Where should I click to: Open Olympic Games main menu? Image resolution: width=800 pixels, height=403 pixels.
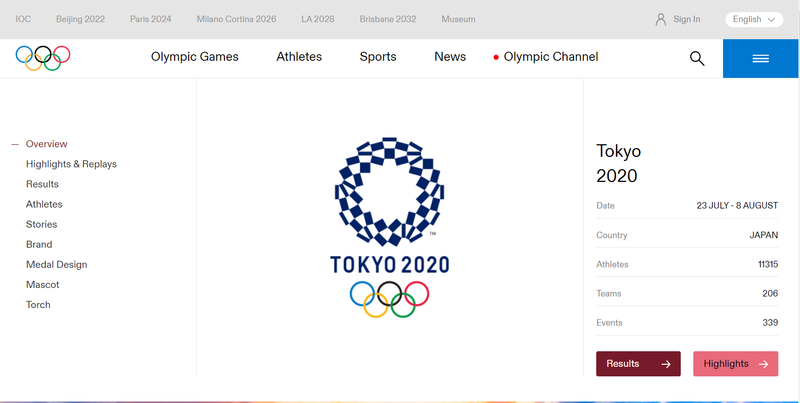tap(194, 57)
